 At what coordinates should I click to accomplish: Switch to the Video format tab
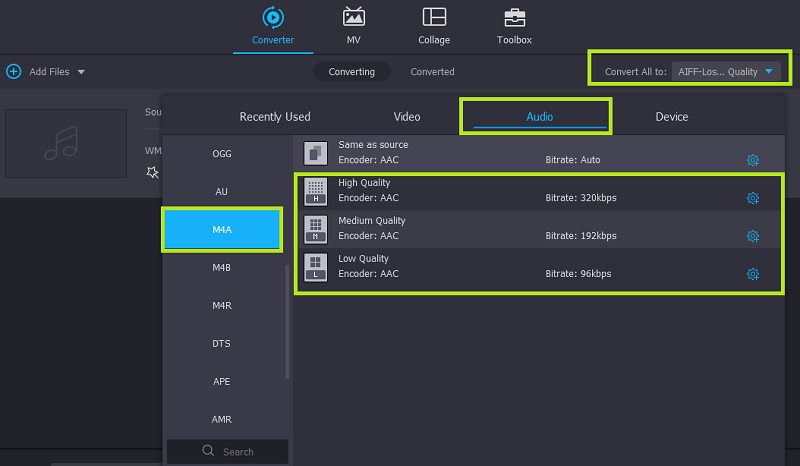coord(407,117)
